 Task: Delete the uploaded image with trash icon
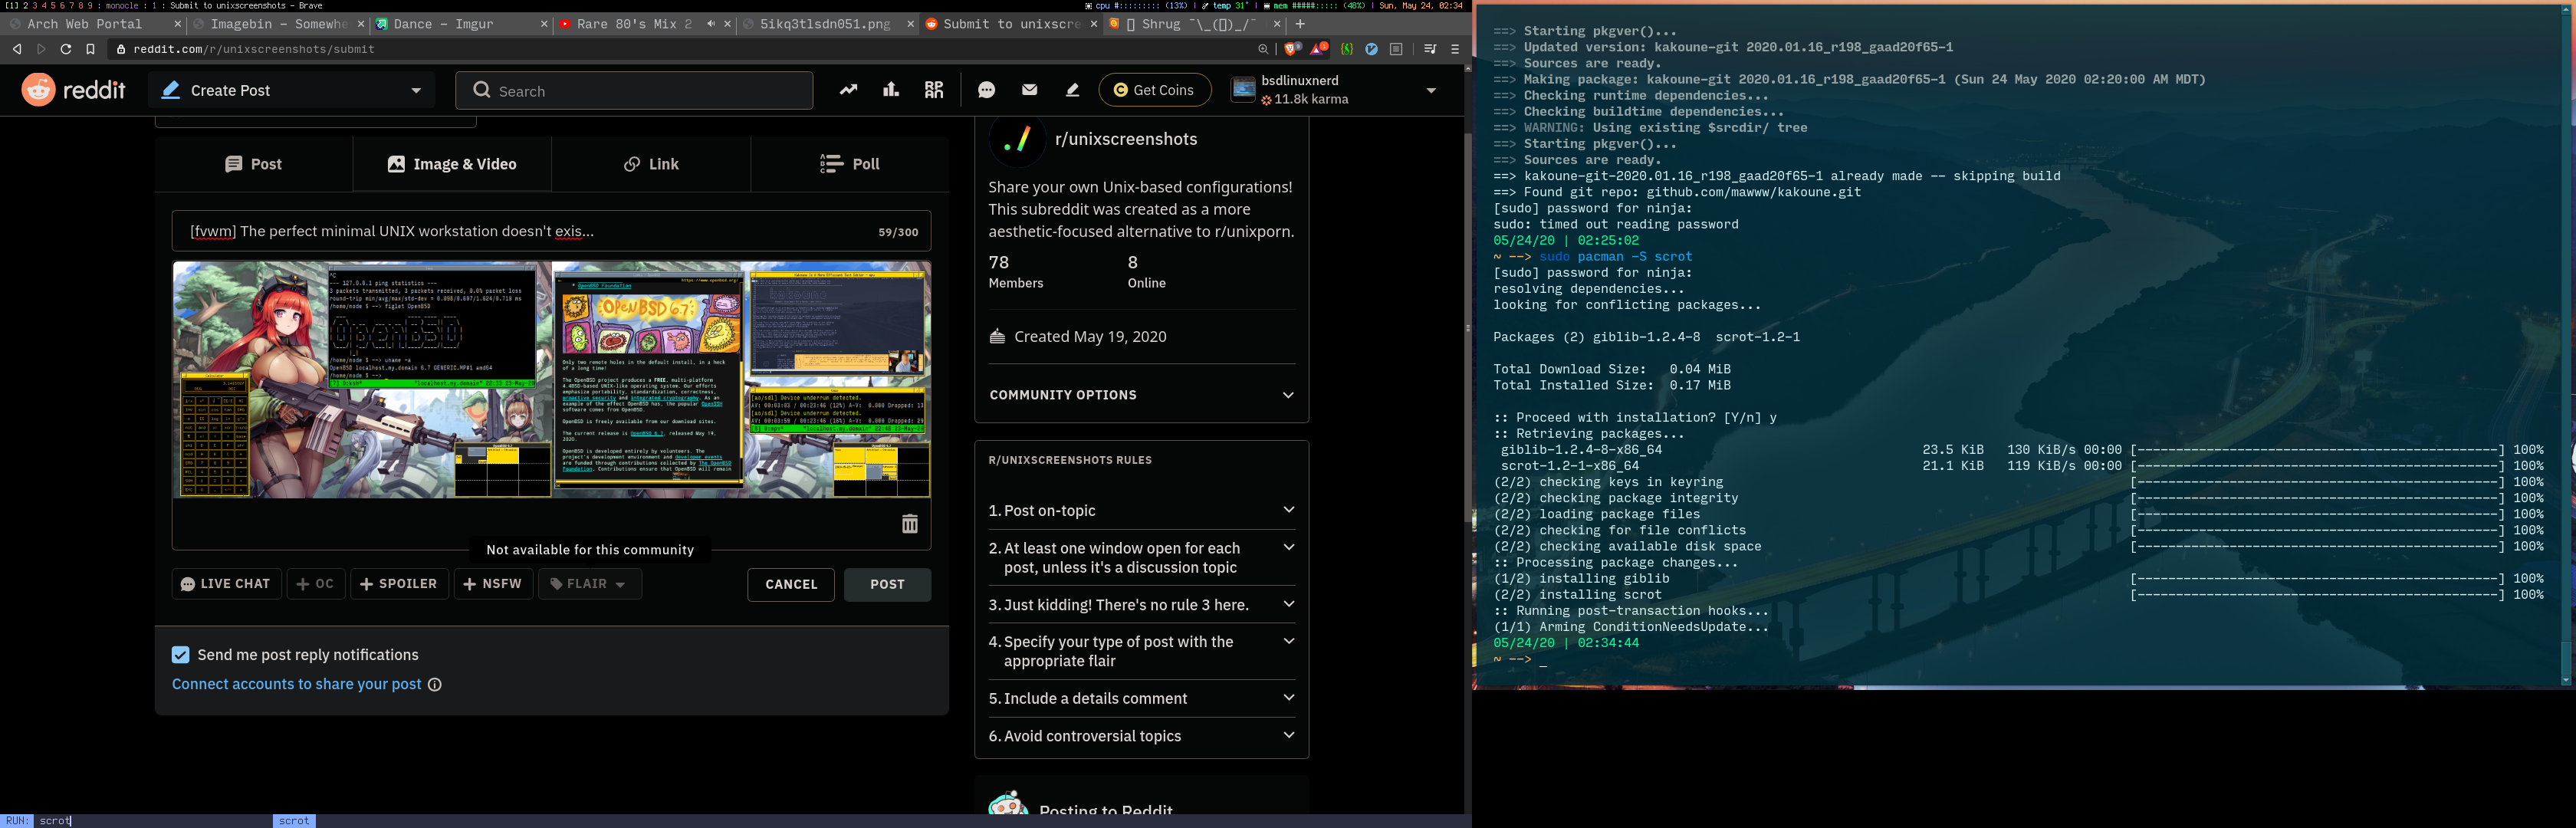[x=909, y=524]
